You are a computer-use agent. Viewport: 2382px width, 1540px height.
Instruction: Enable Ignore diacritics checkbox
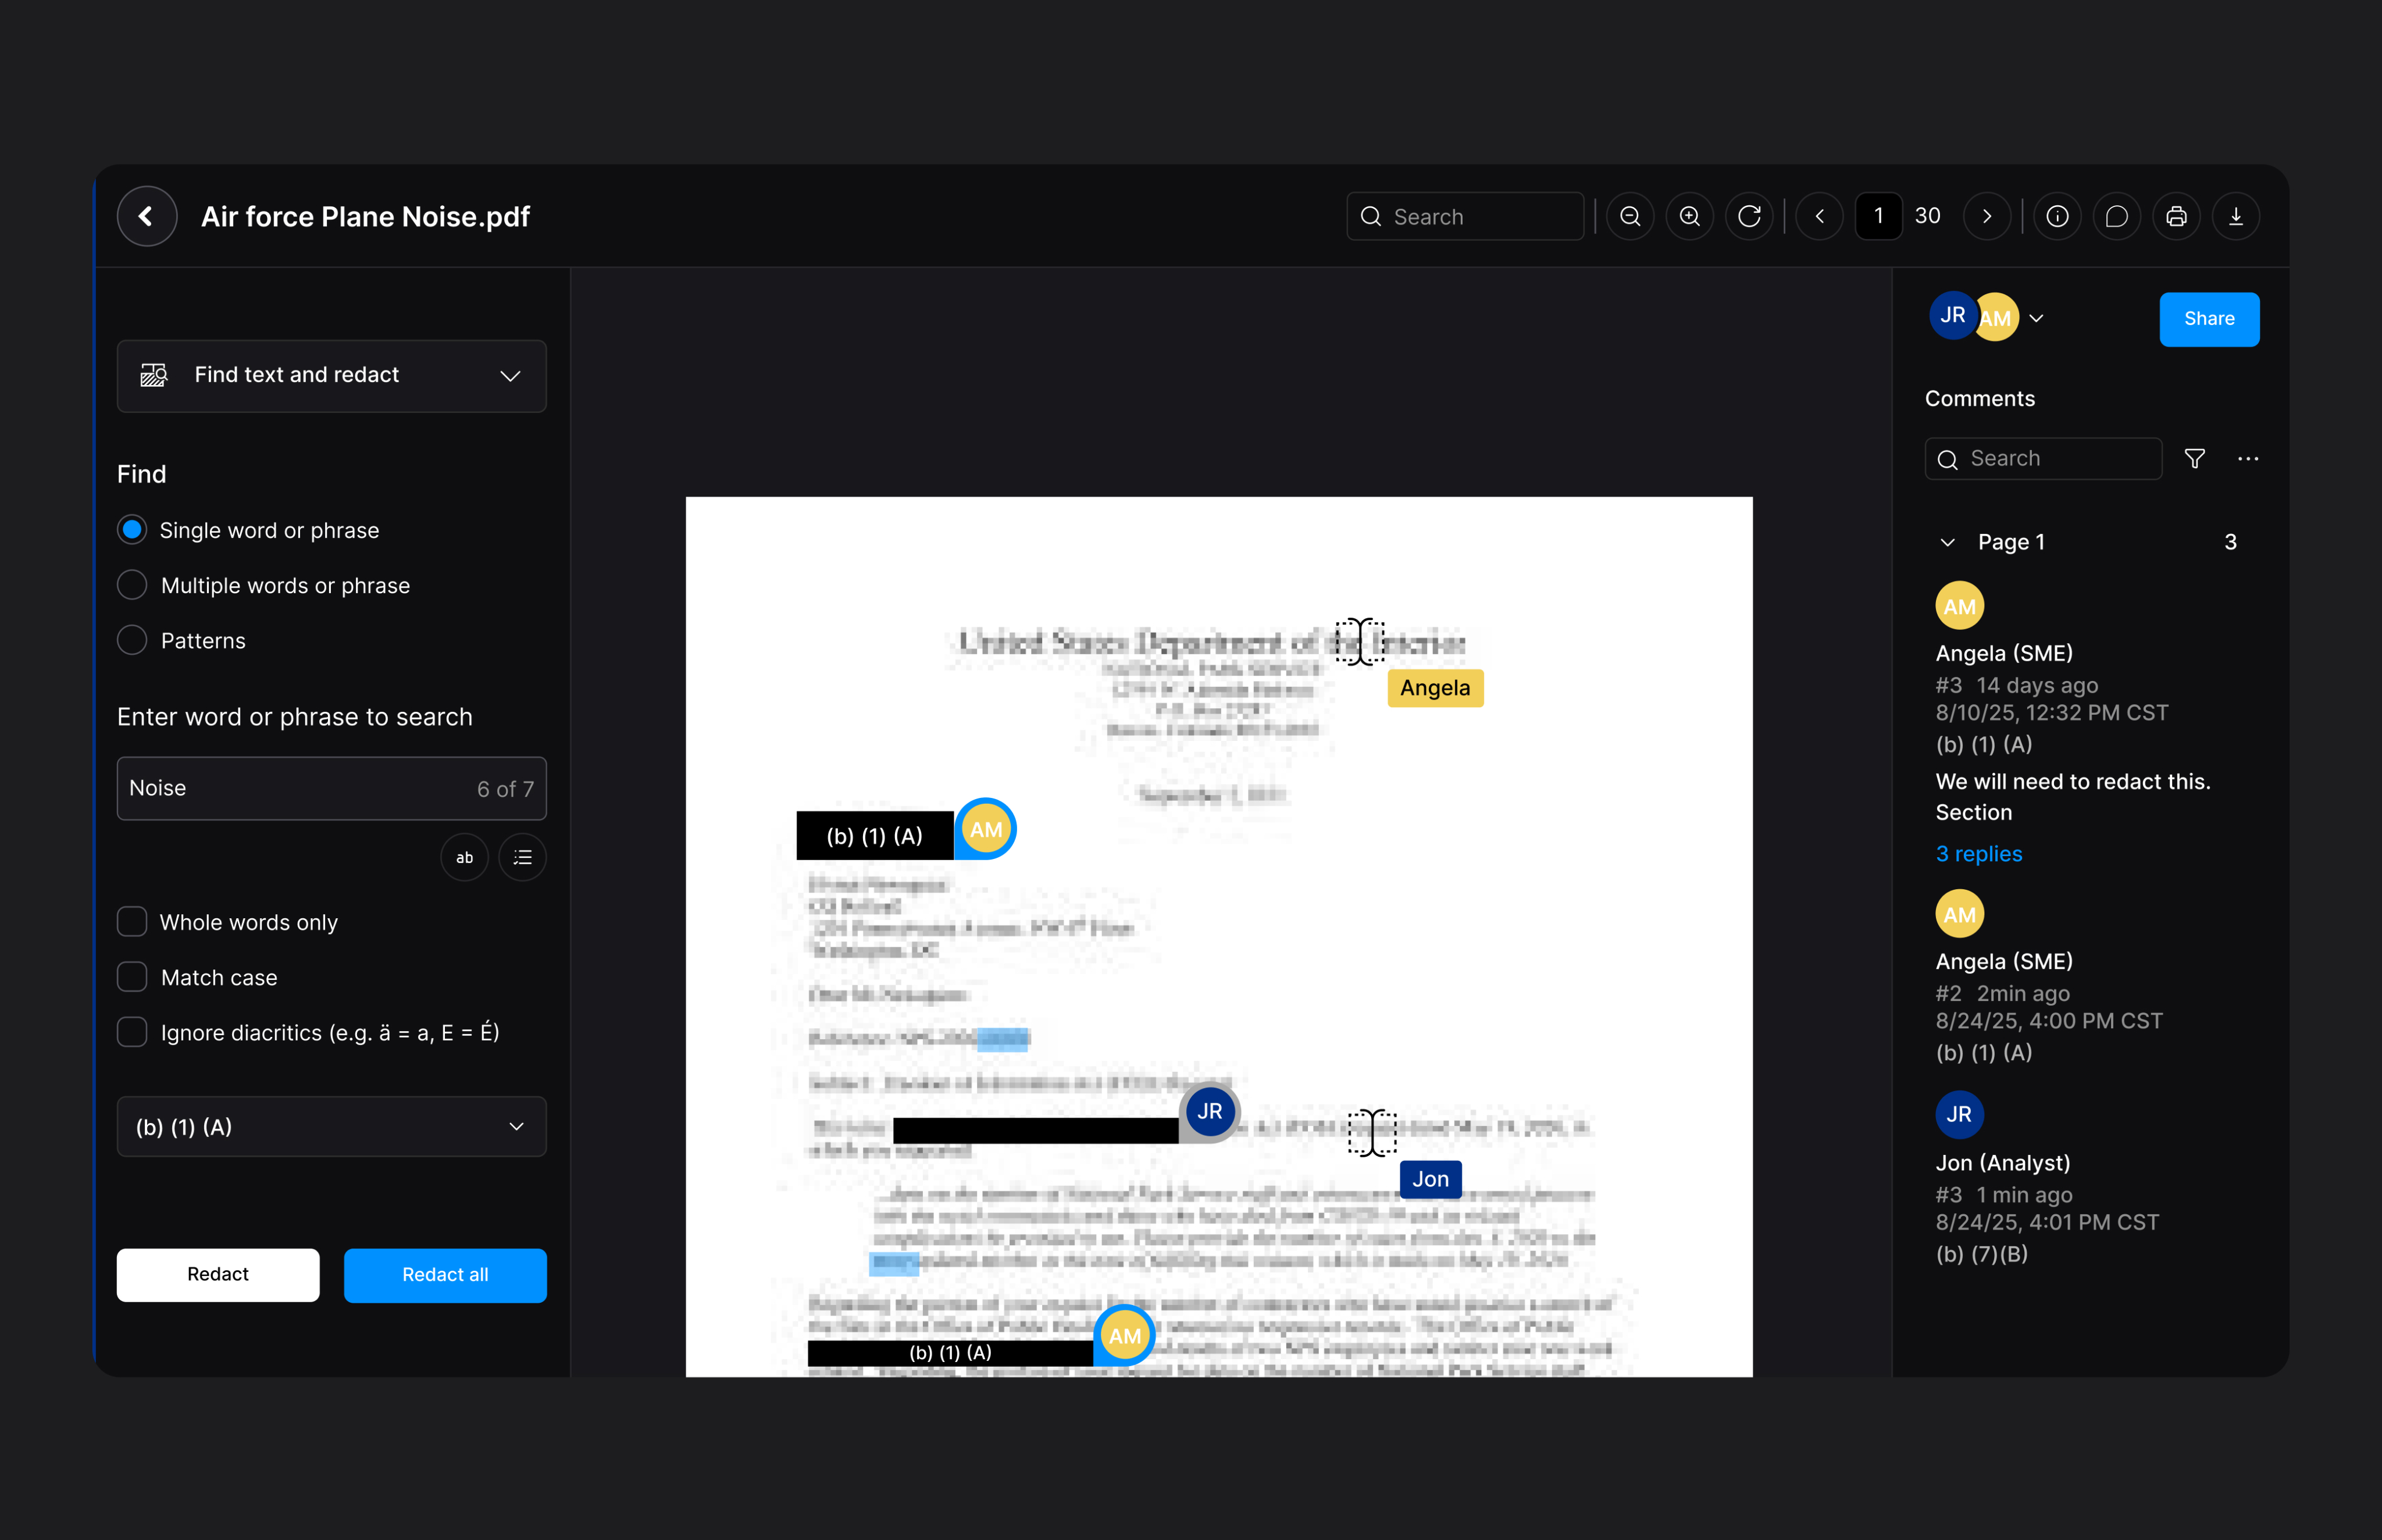(132, 1032)
